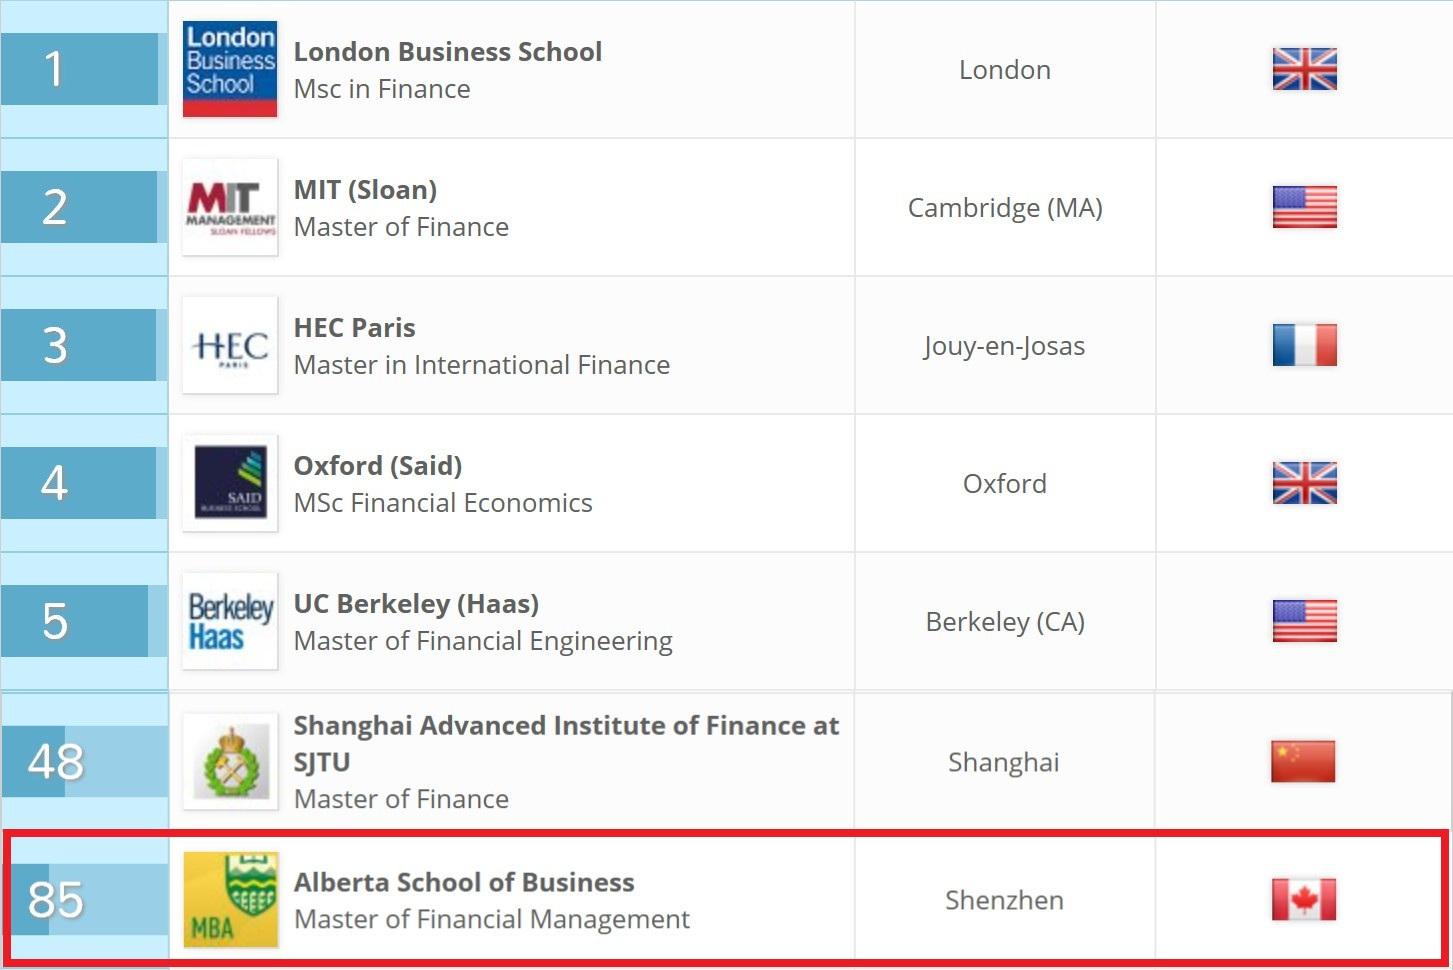Select Master in International Finance program

coord(481,365)
